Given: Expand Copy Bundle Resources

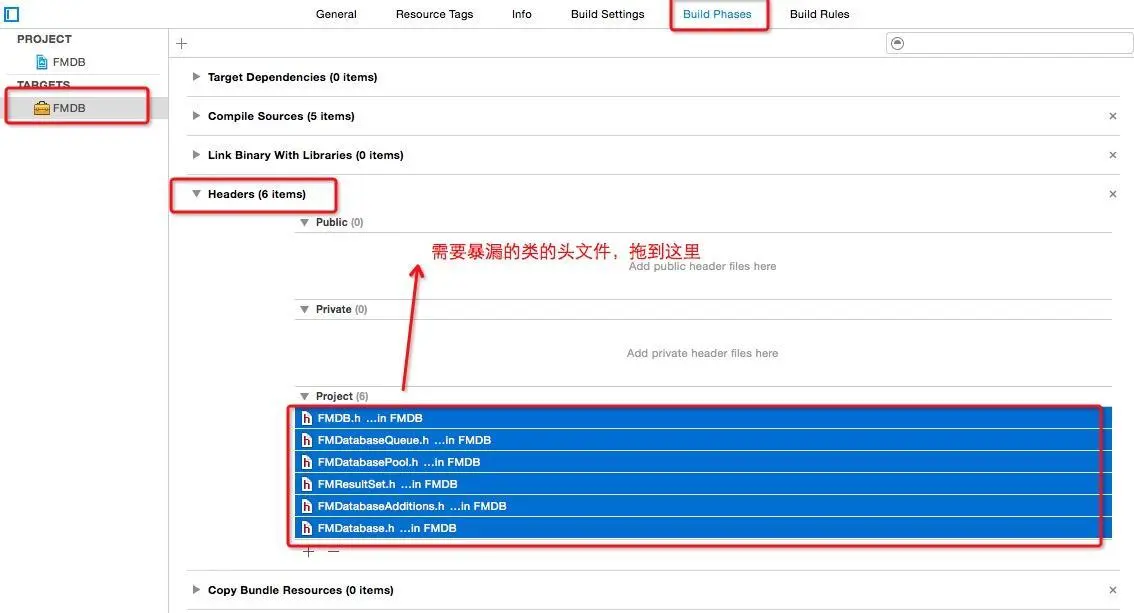Looking at the screenshot, I should point(196,590).
